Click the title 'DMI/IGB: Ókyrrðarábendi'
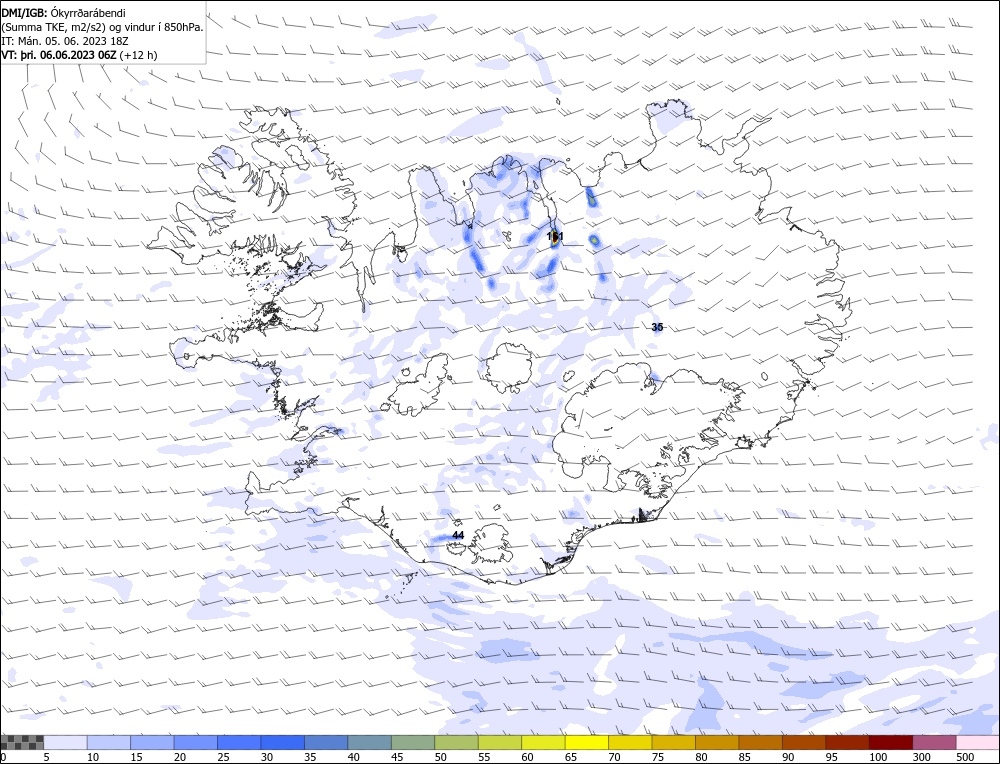1000x764 pixels. [x=63, y=13]
